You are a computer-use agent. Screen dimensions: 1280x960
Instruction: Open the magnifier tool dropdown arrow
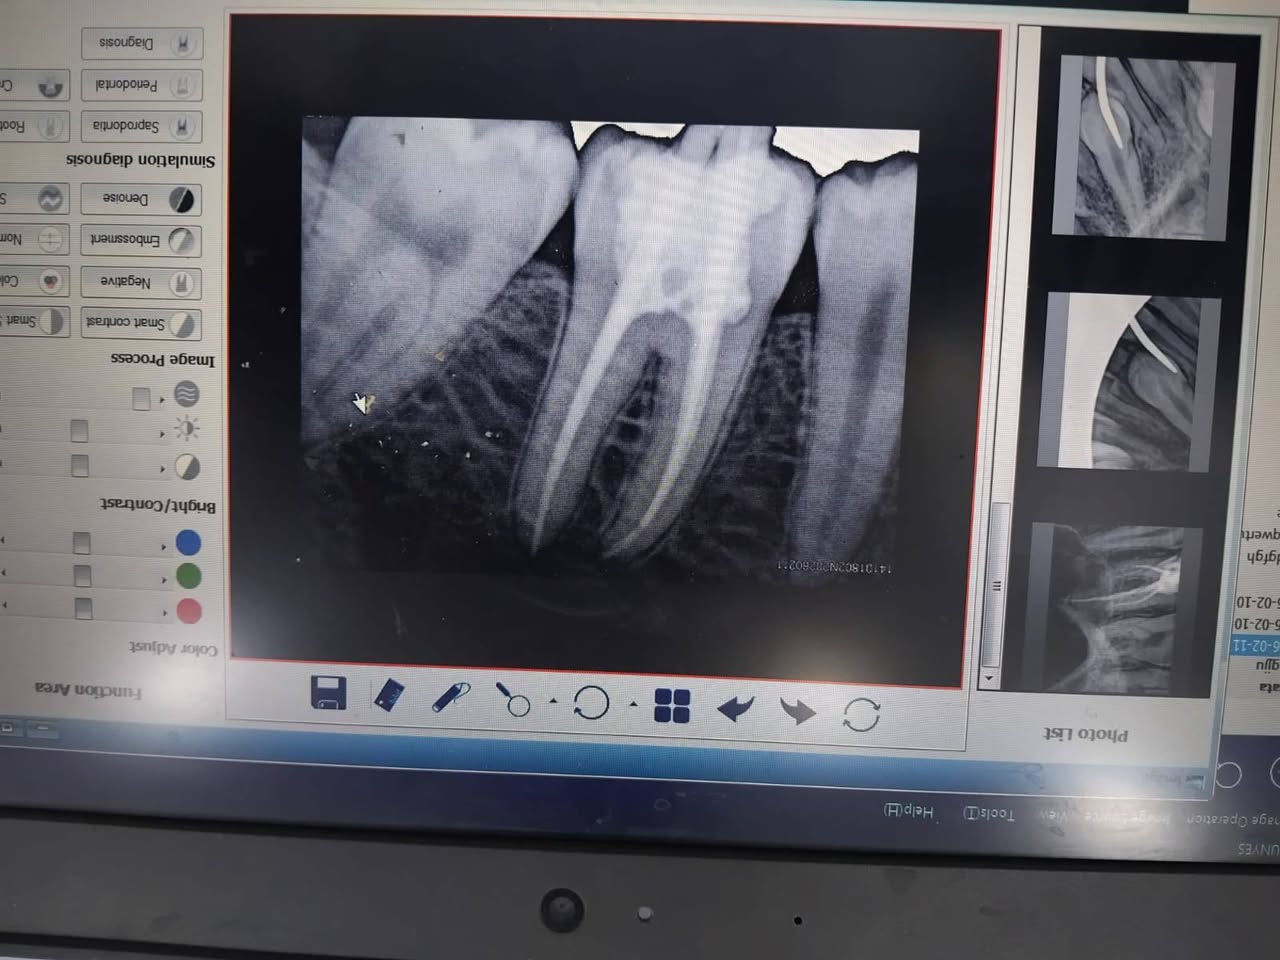pyautogui.click(x=556, y=703)
